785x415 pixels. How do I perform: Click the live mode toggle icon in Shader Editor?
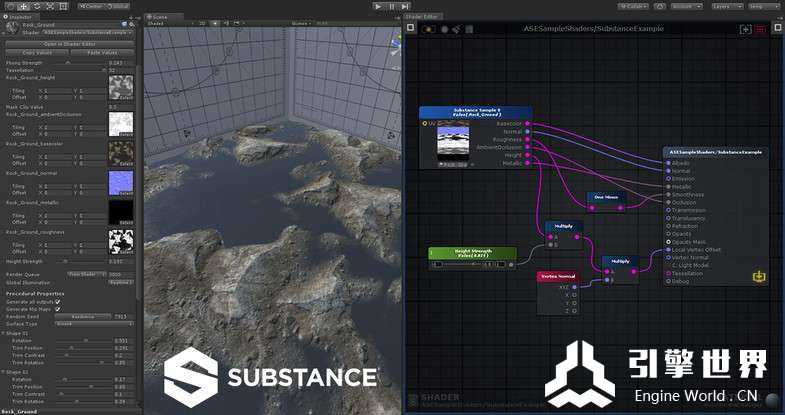(x=428, y=30)
